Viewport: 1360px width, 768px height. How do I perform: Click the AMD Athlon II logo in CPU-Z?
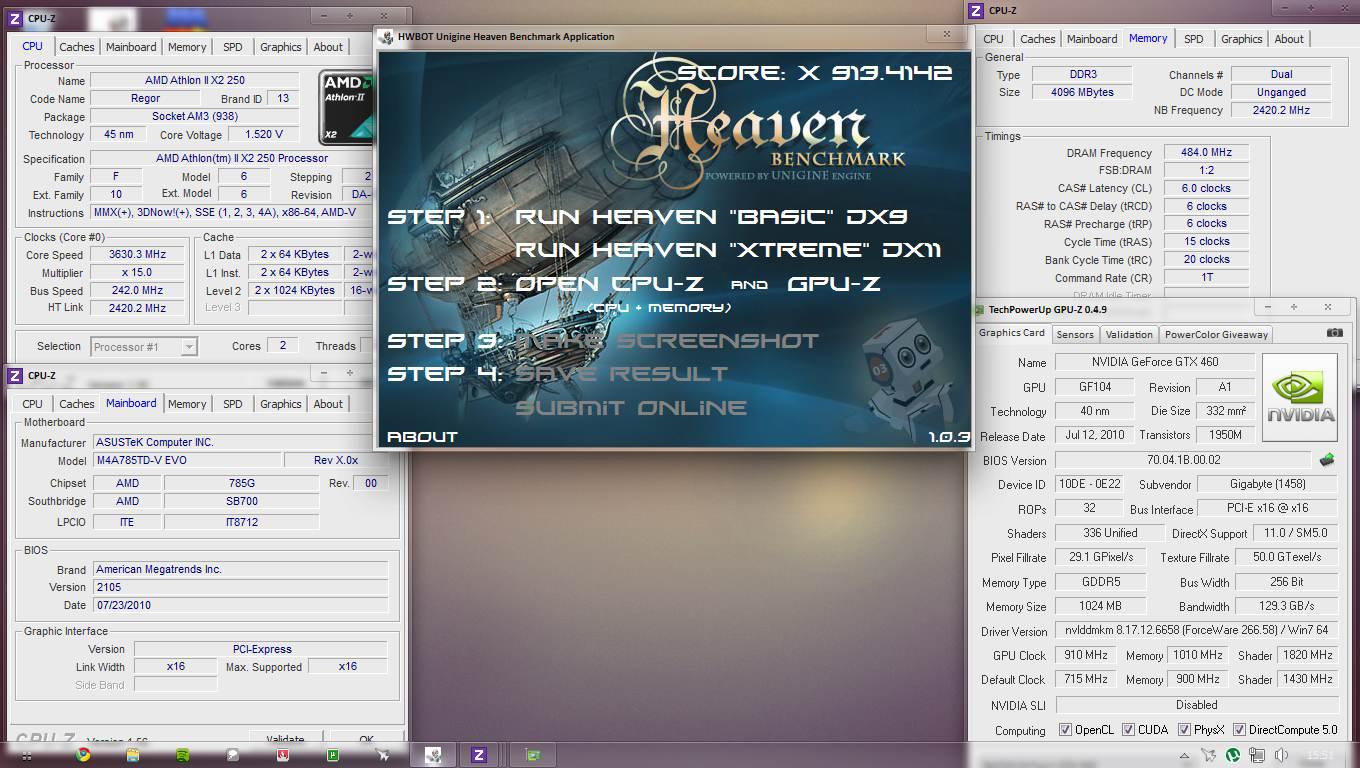[345, 106]
